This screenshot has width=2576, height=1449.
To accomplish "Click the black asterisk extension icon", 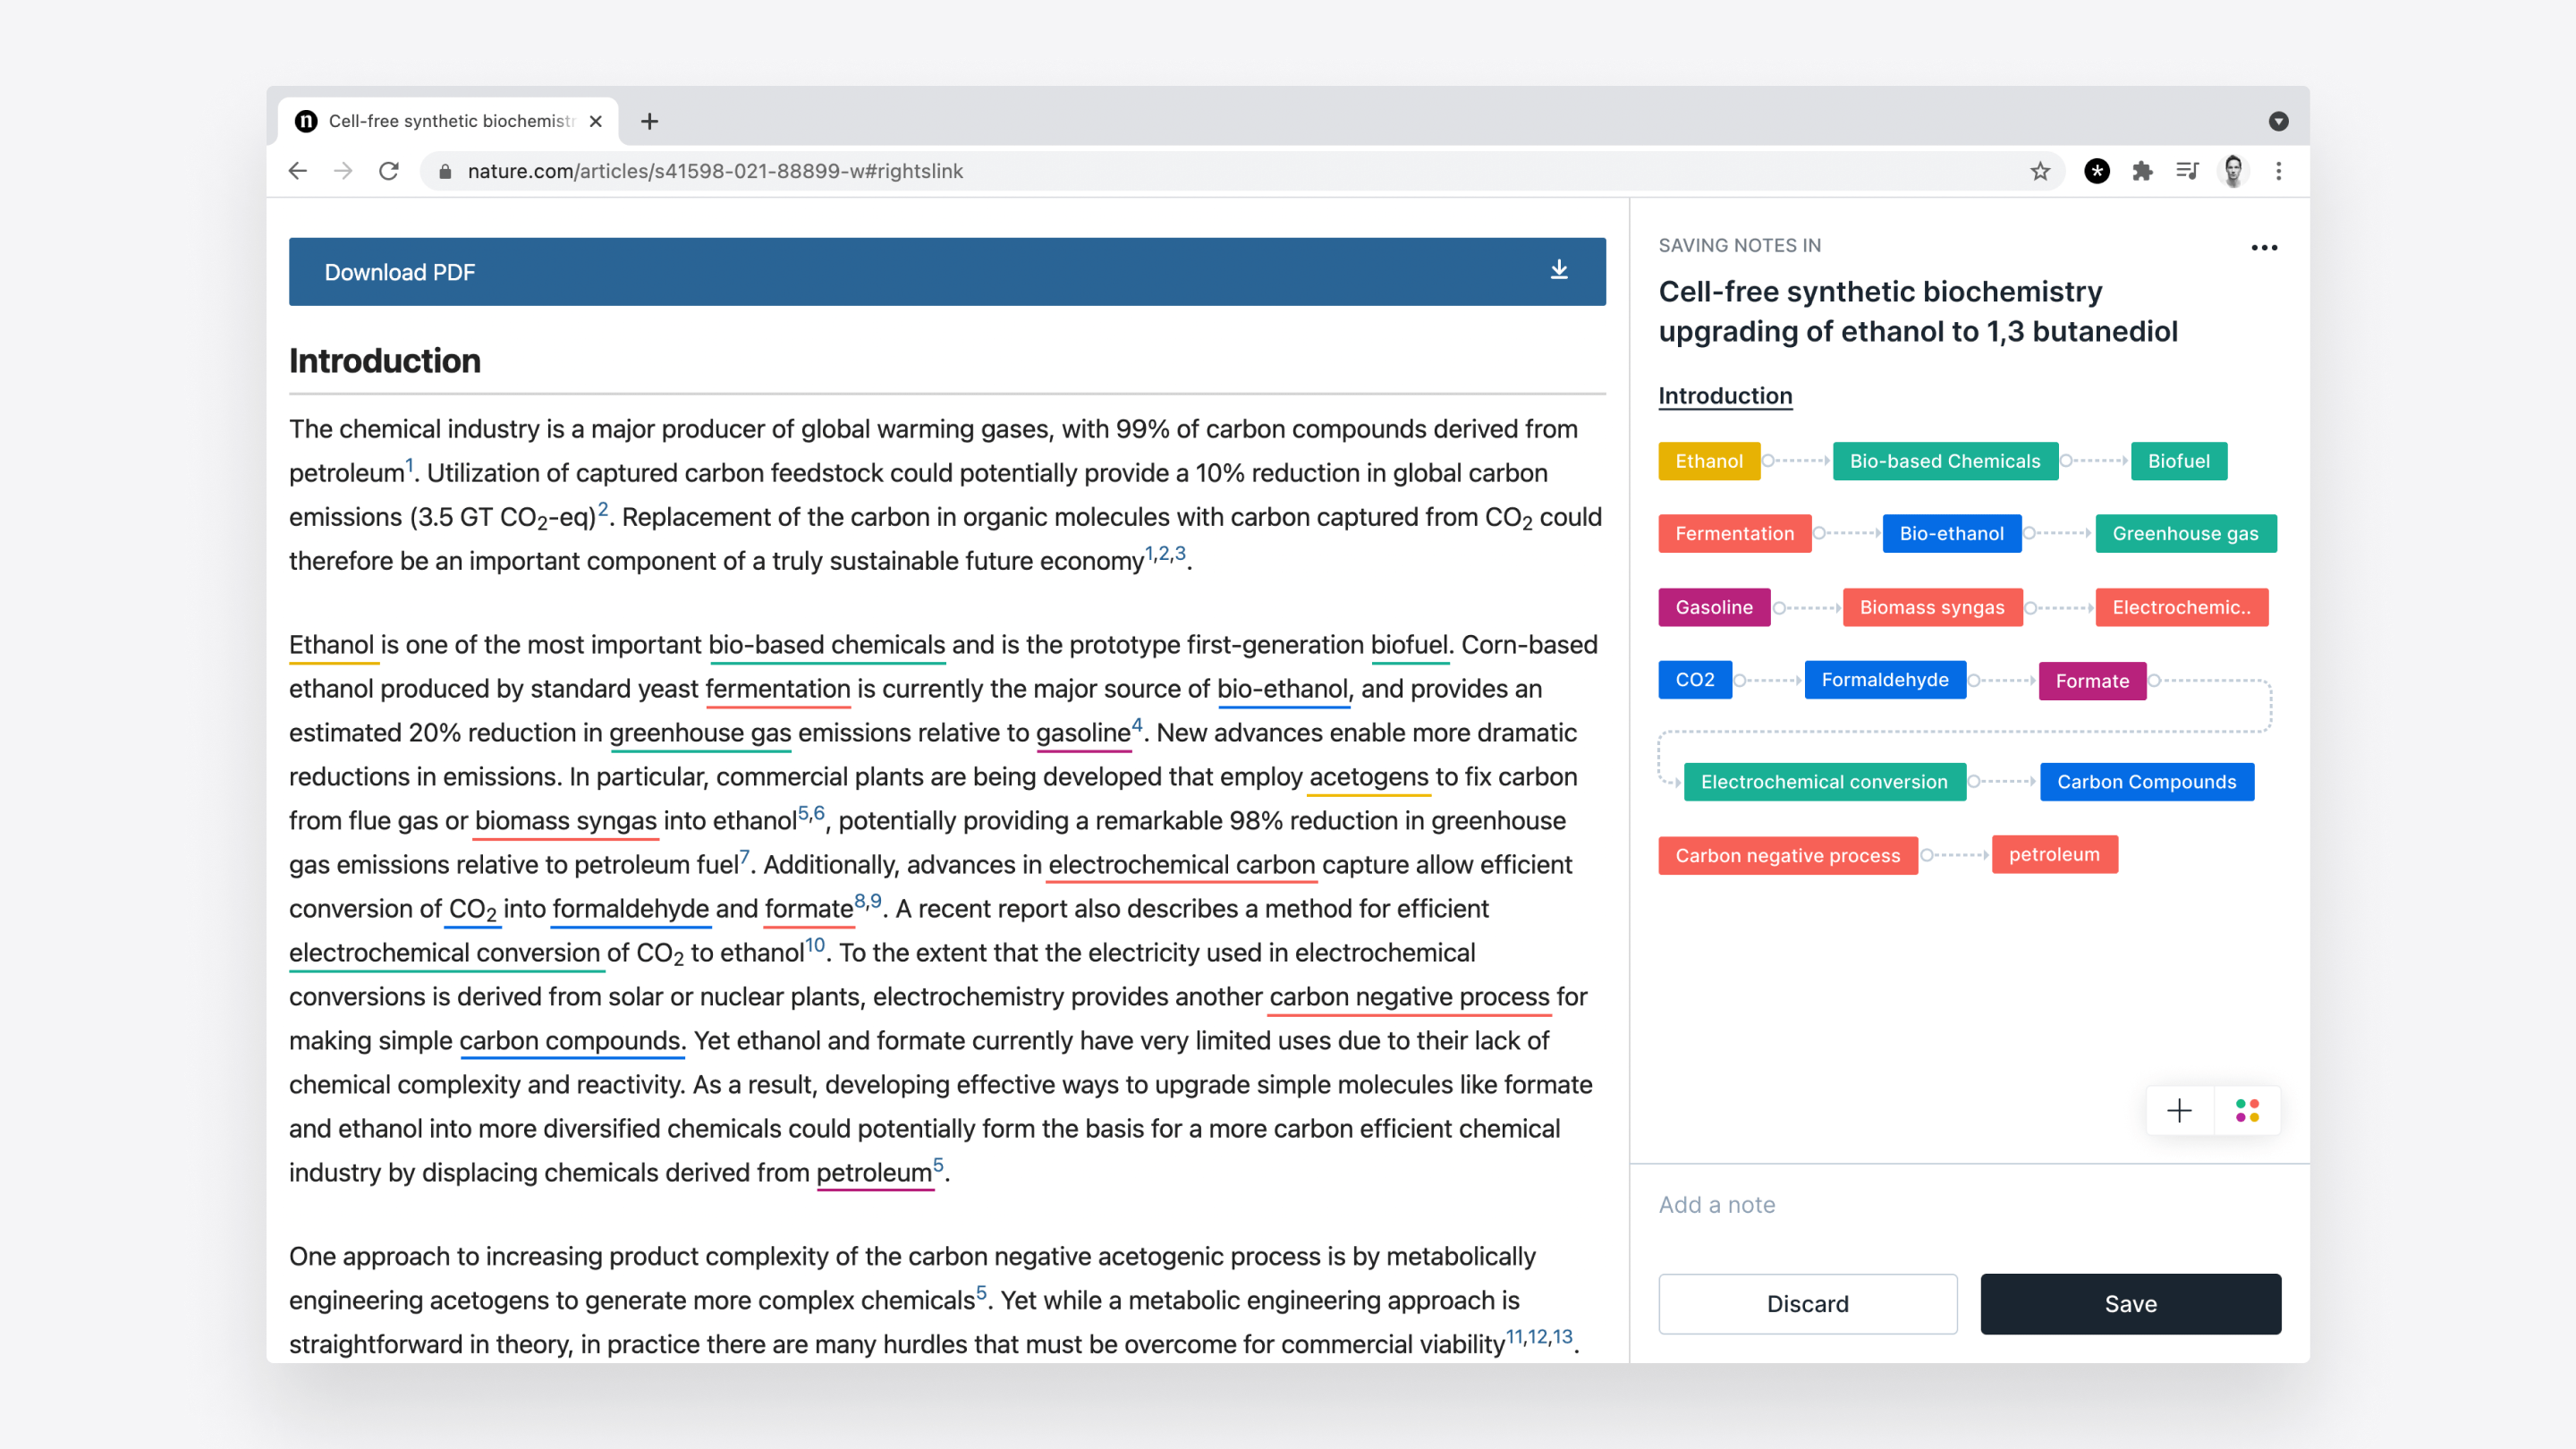I will 2097,171.
